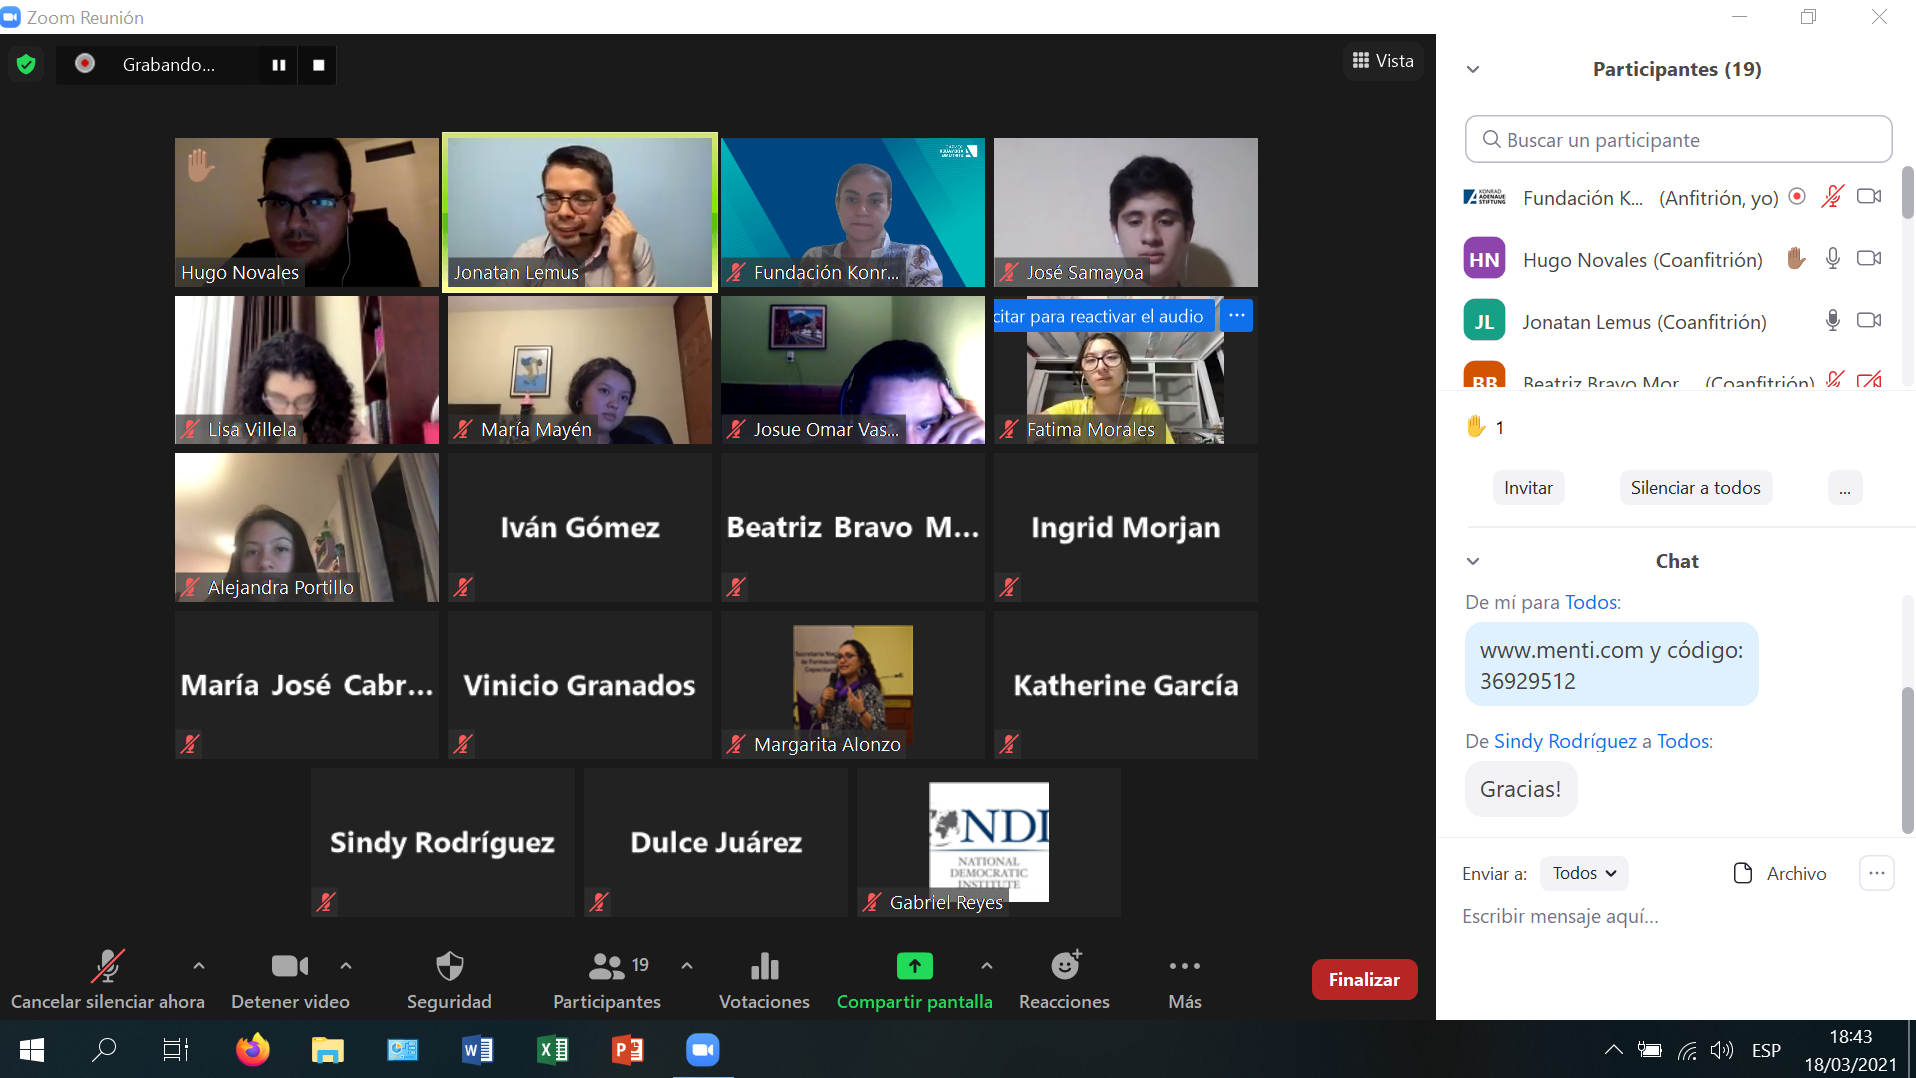The height and width of the screenshot is (1078, 1916).
Task: Click the Silenciar a todos button
Action: (x=1695, y=488)
